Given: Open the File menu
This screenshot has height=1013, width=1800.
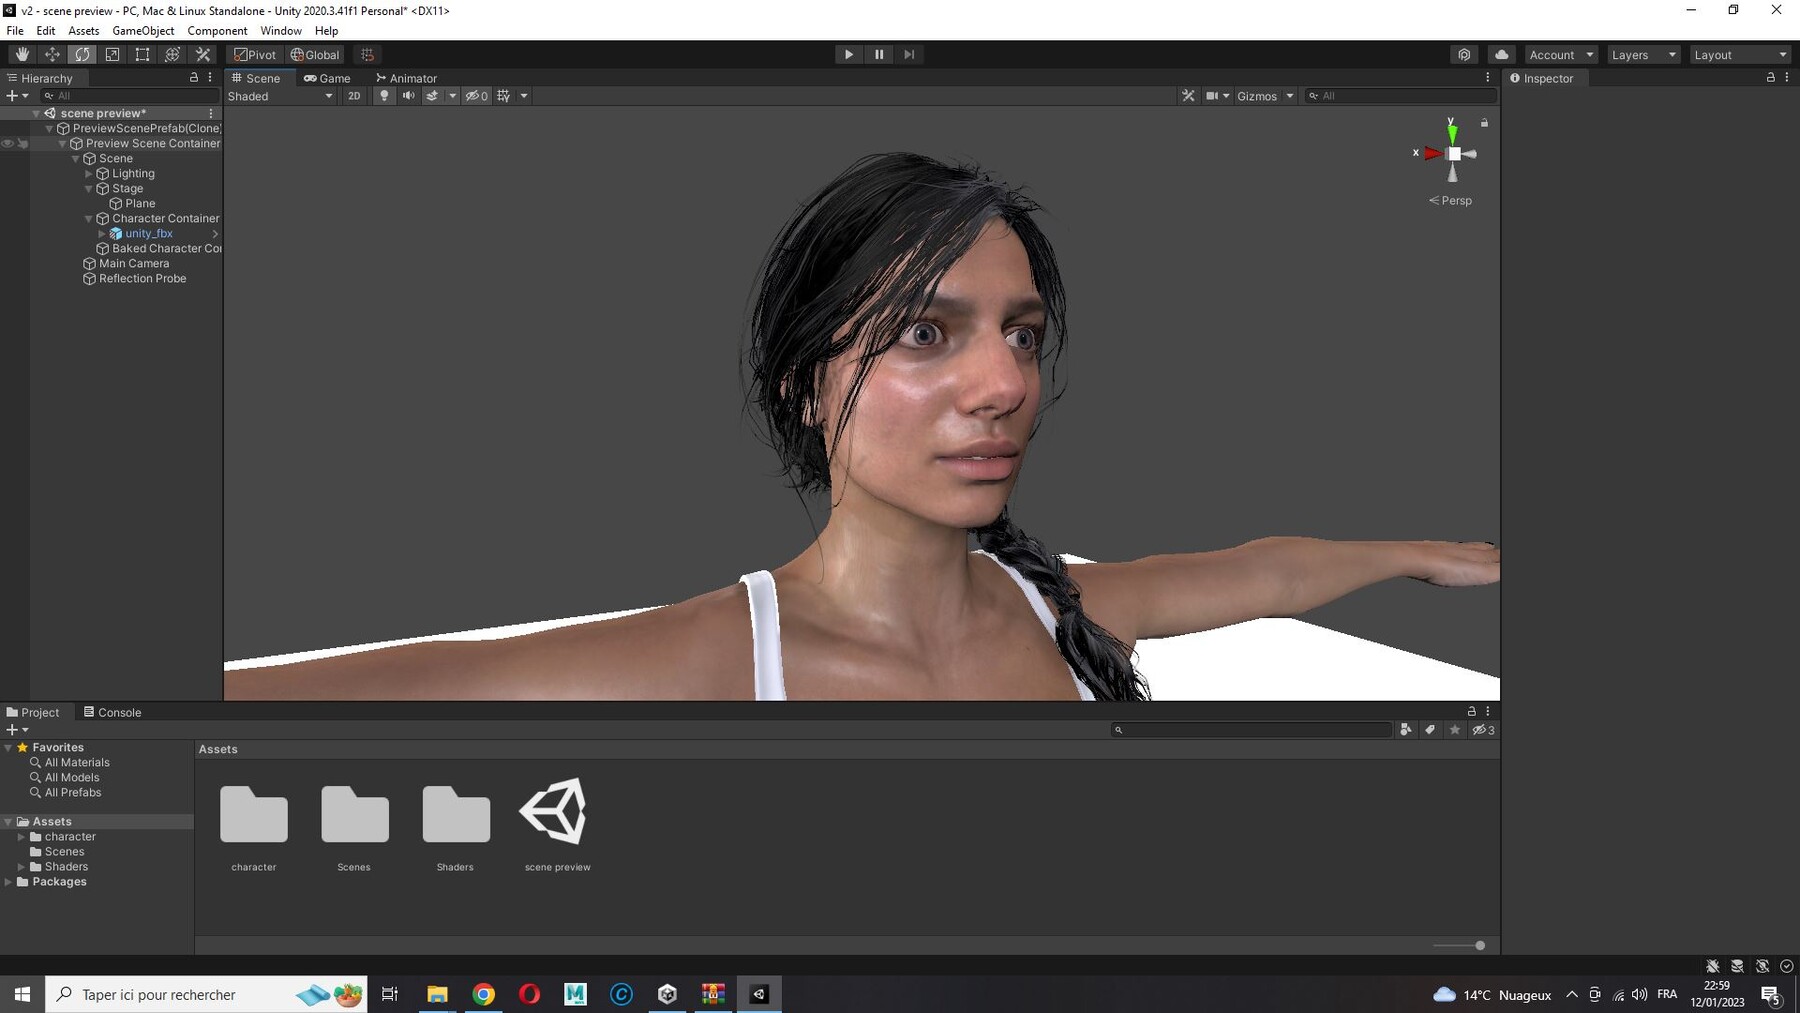Looking at the screenshot, I should pyautogui.click(x=15, y=31).
